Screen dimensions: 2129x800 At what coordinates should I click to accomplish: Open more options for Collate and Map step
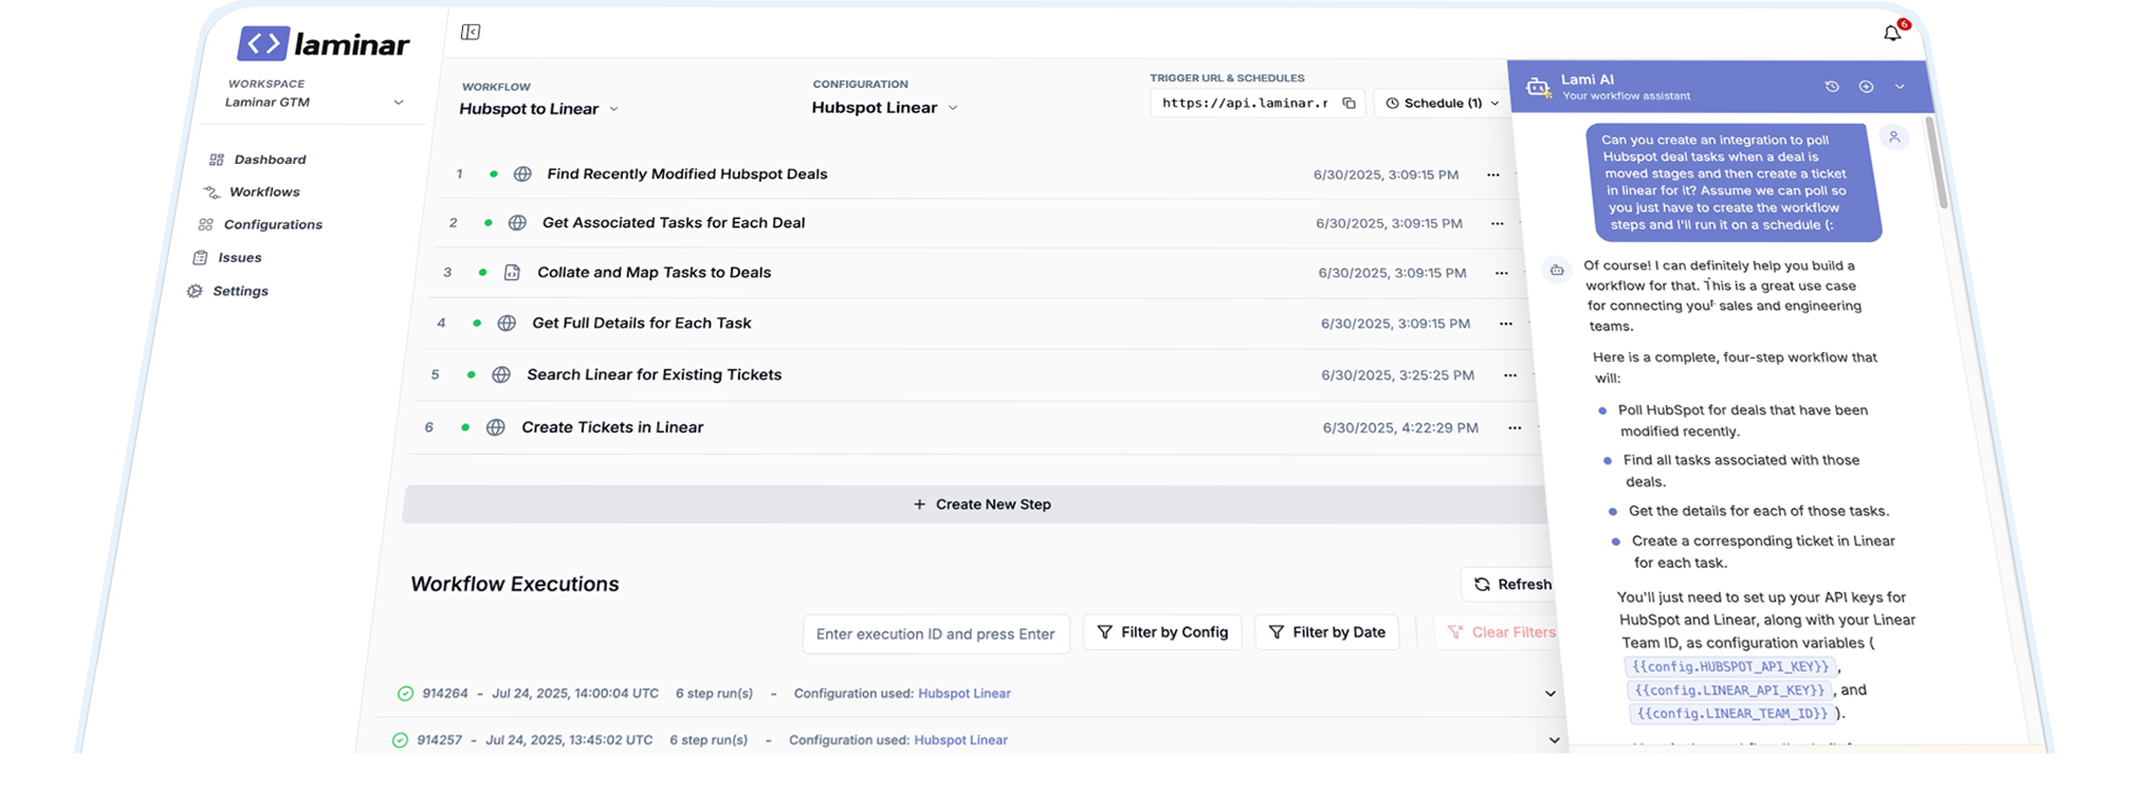1501,273
